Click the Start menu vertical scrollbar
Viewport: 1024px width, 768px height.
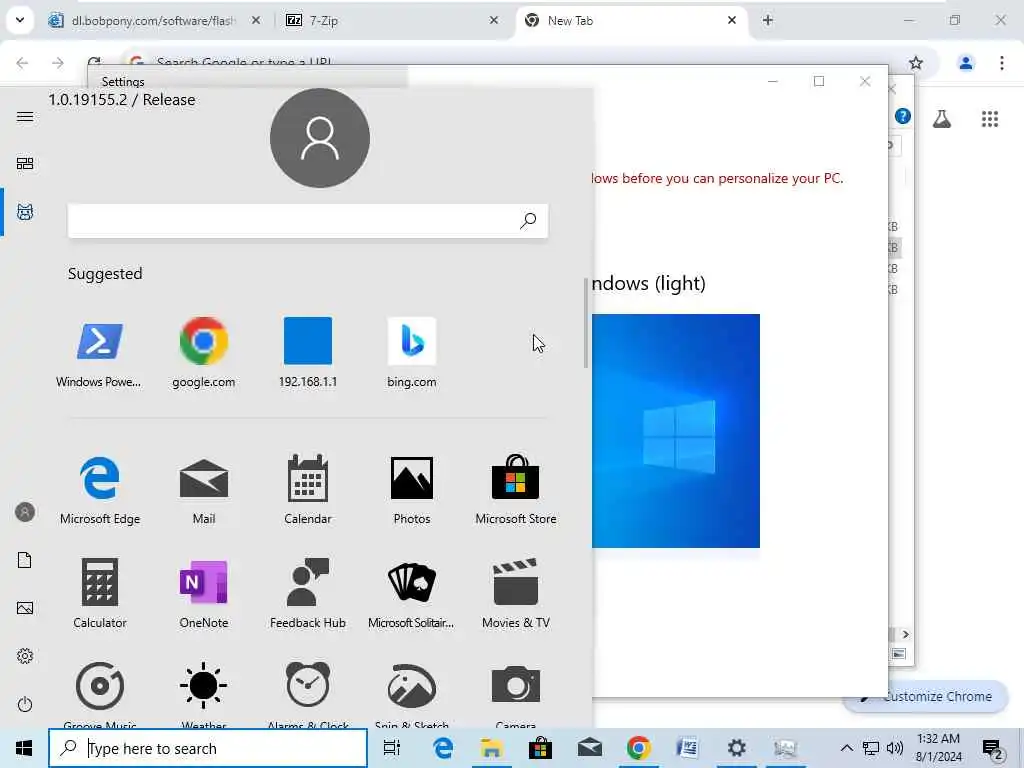pyautogui.click(x=586, y=323)
